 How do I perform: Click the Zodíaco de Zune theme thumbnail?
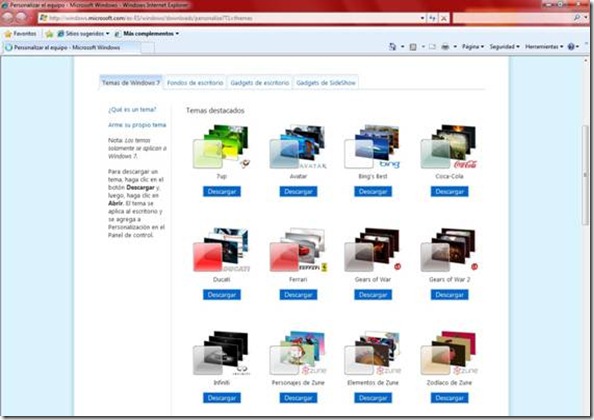point(449,353)
